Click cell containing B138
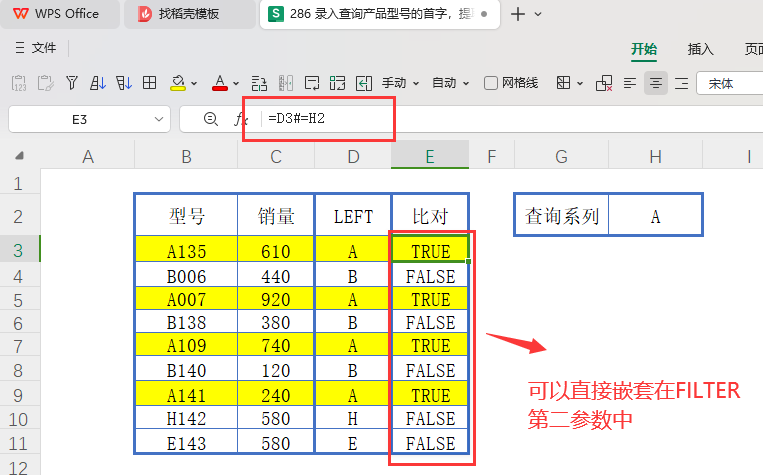763x475 pixels. pos(186,322)
